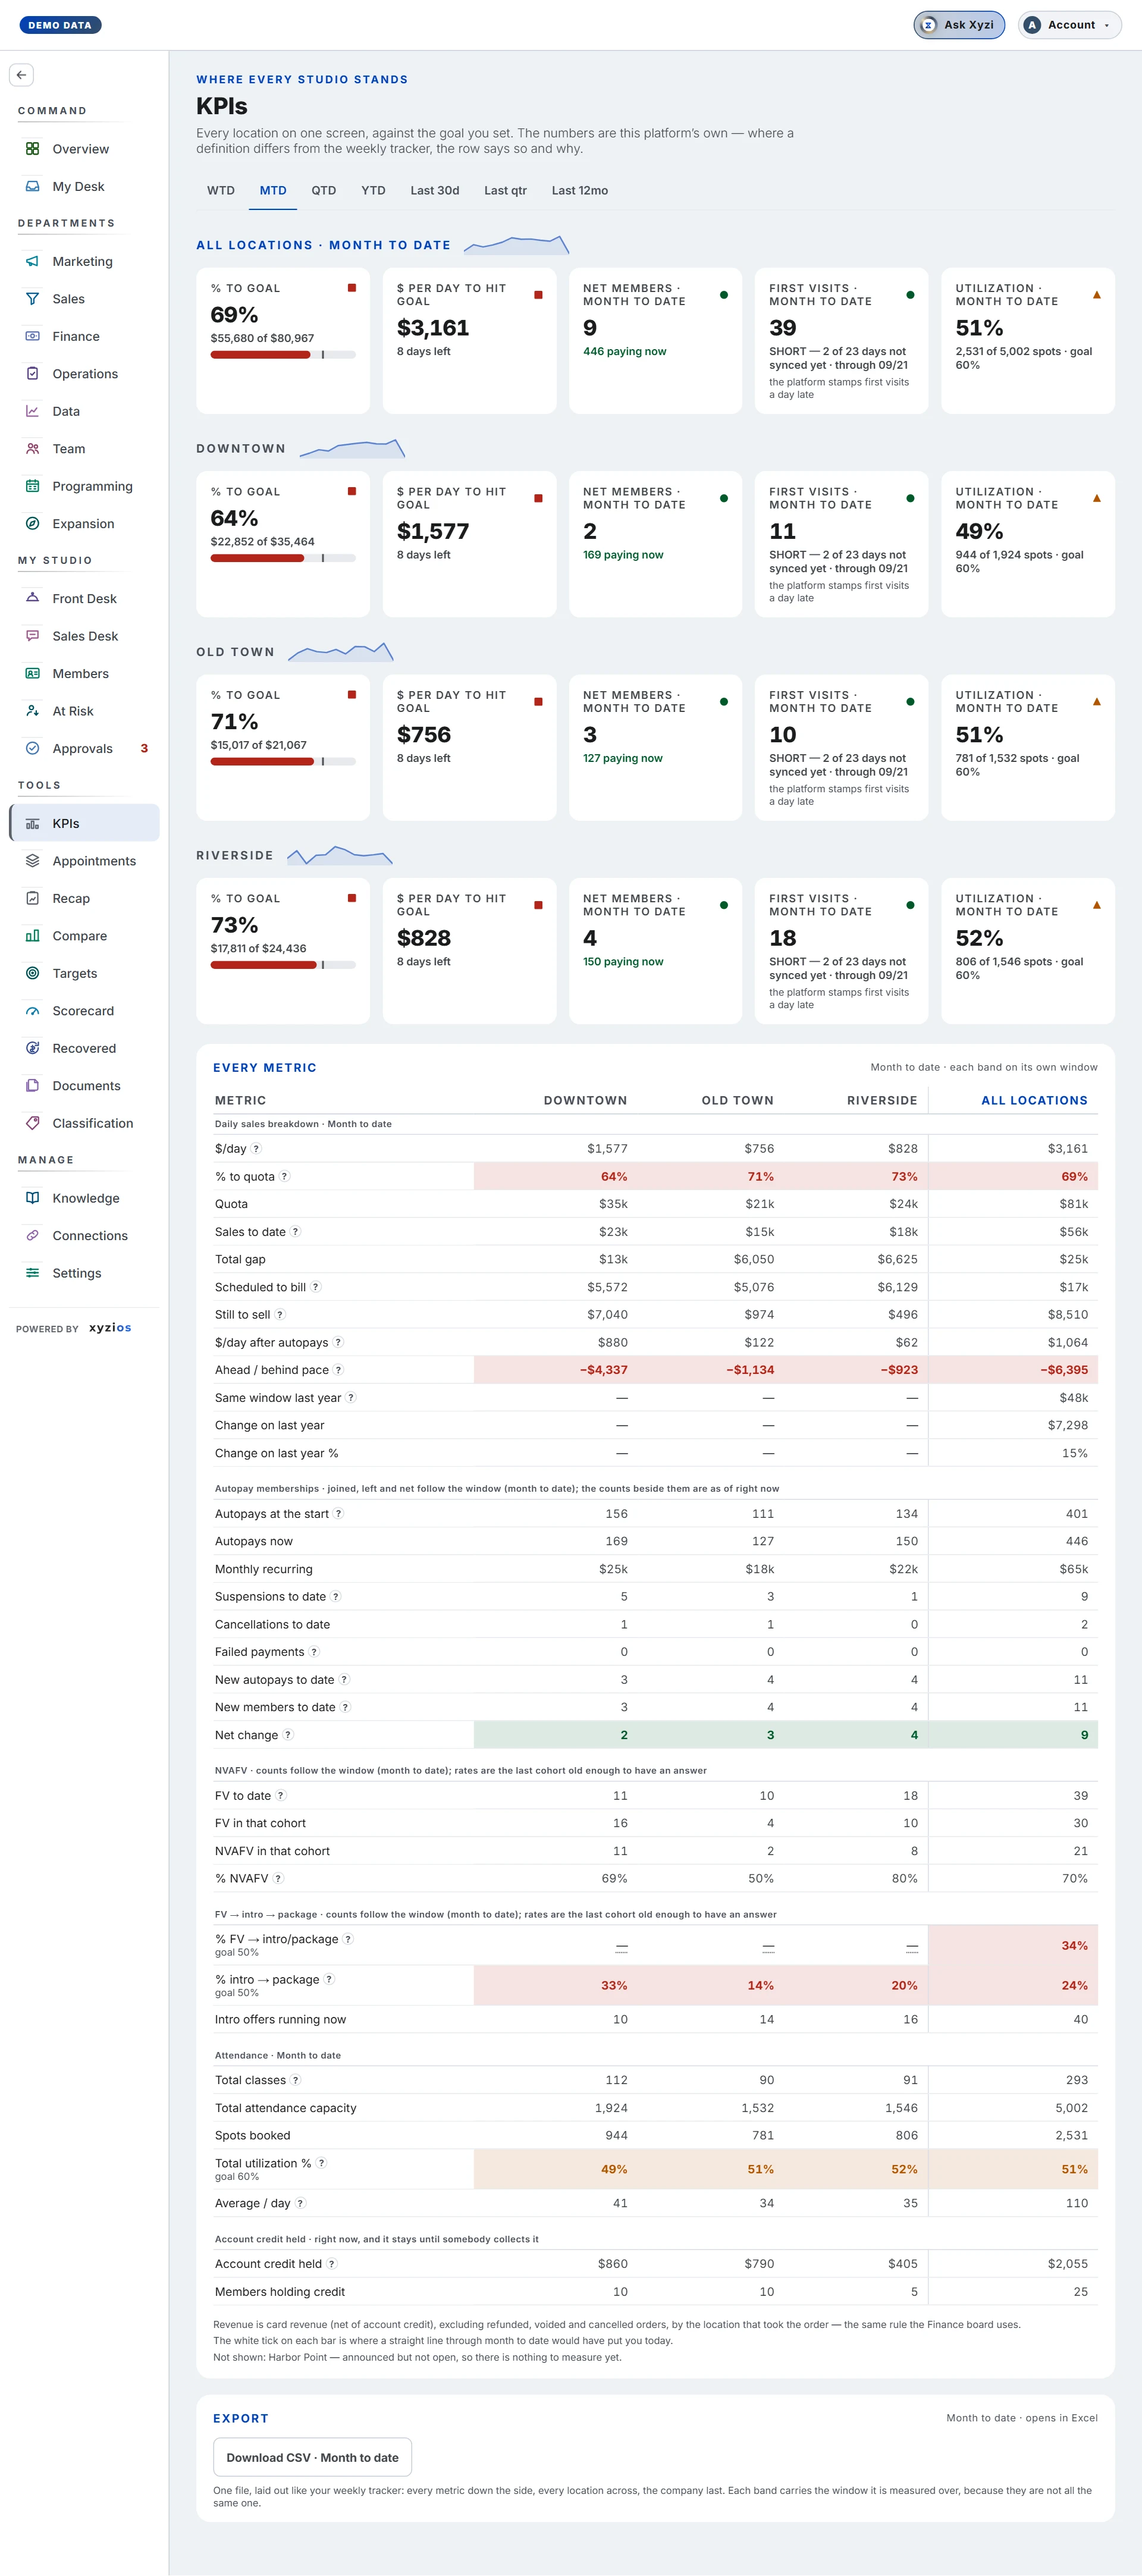
Task: Open Operations icon in sidebar
Action: tap(32, 374)
